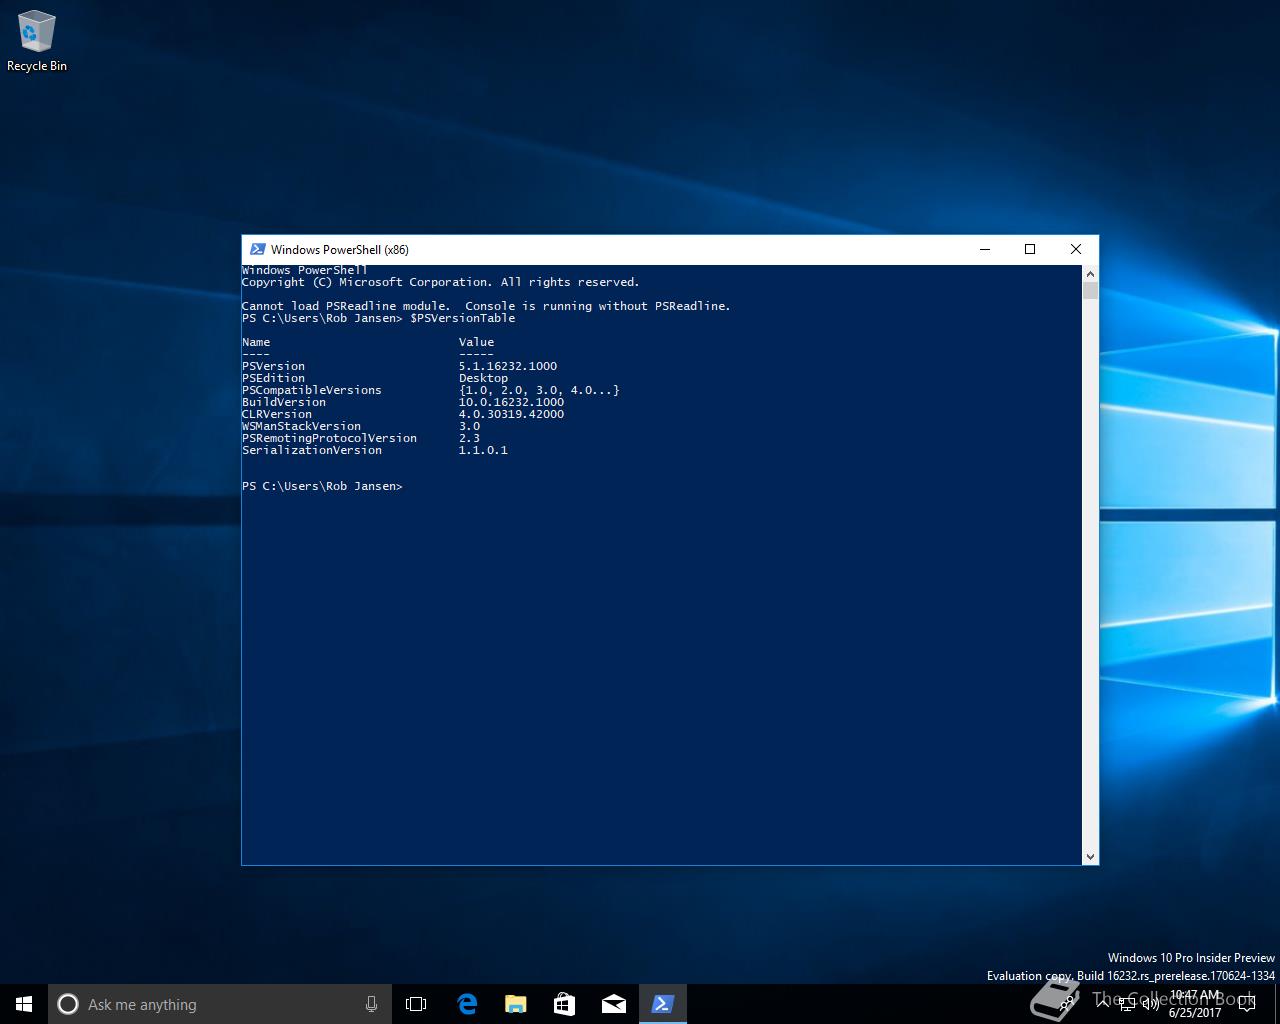The image size is (1280, 1024).
Task: Close the Windows PowerShell (x86) window
Action: tap(1076, 250)
